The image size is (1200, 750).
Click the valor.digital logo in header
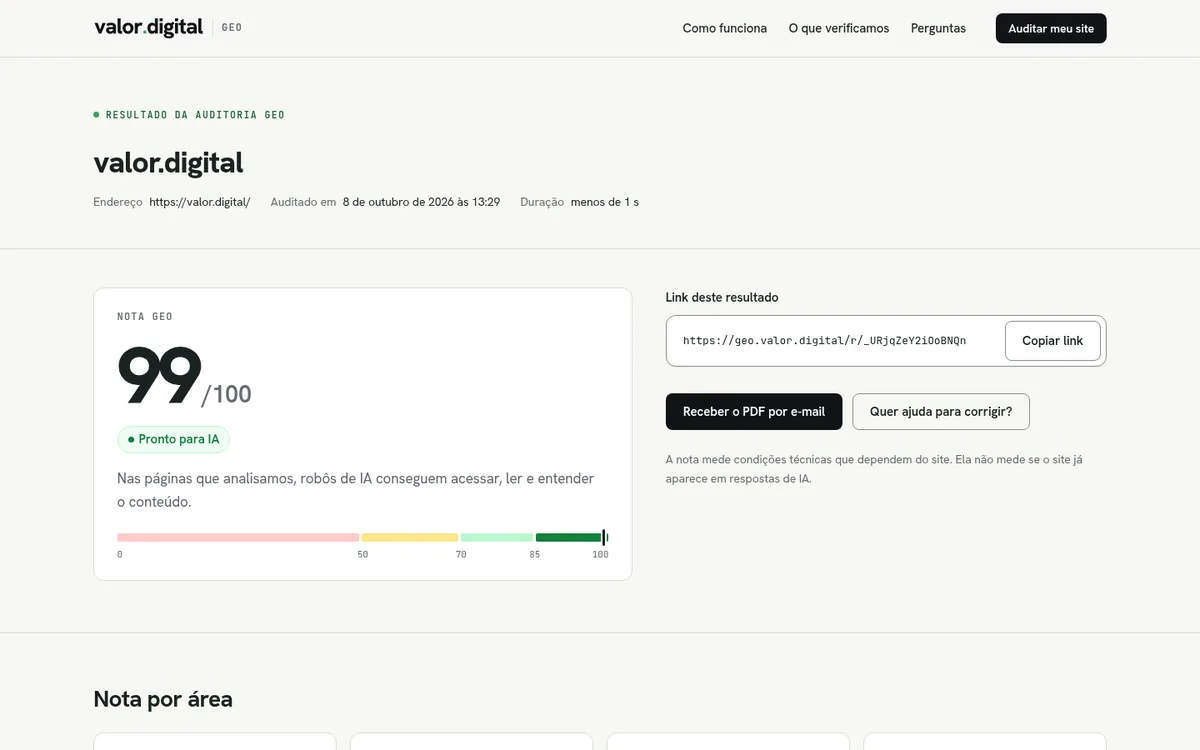[x=148, y=28]
